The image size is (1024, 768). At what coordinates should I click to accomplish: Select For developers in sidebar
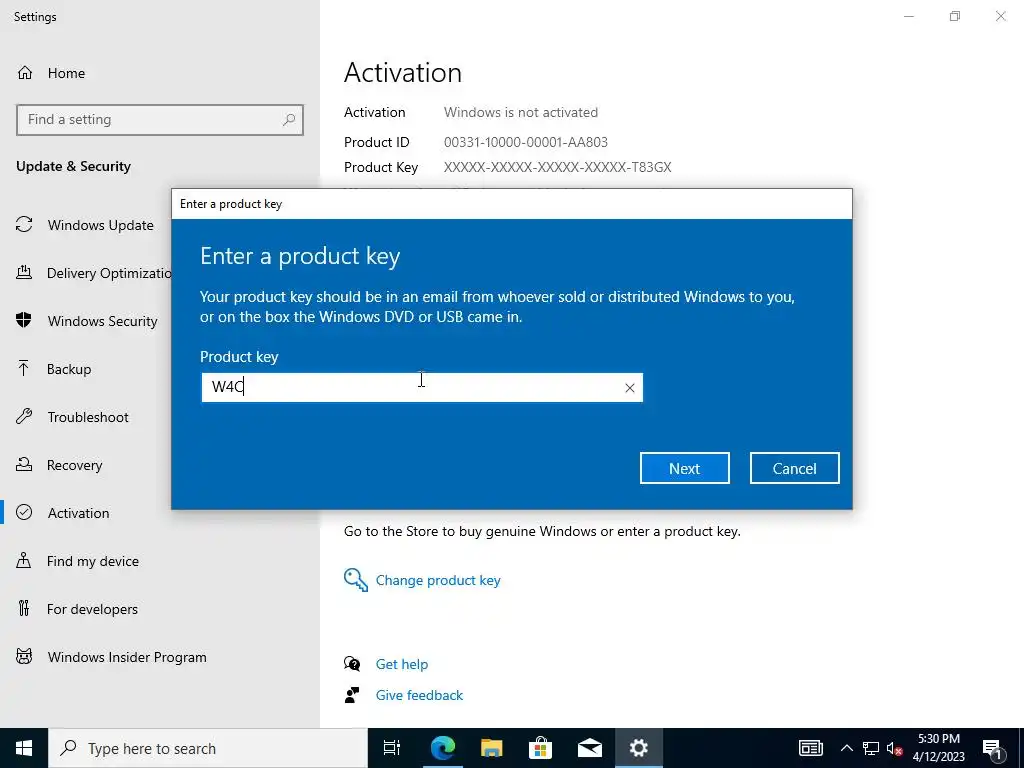point(92,609)
